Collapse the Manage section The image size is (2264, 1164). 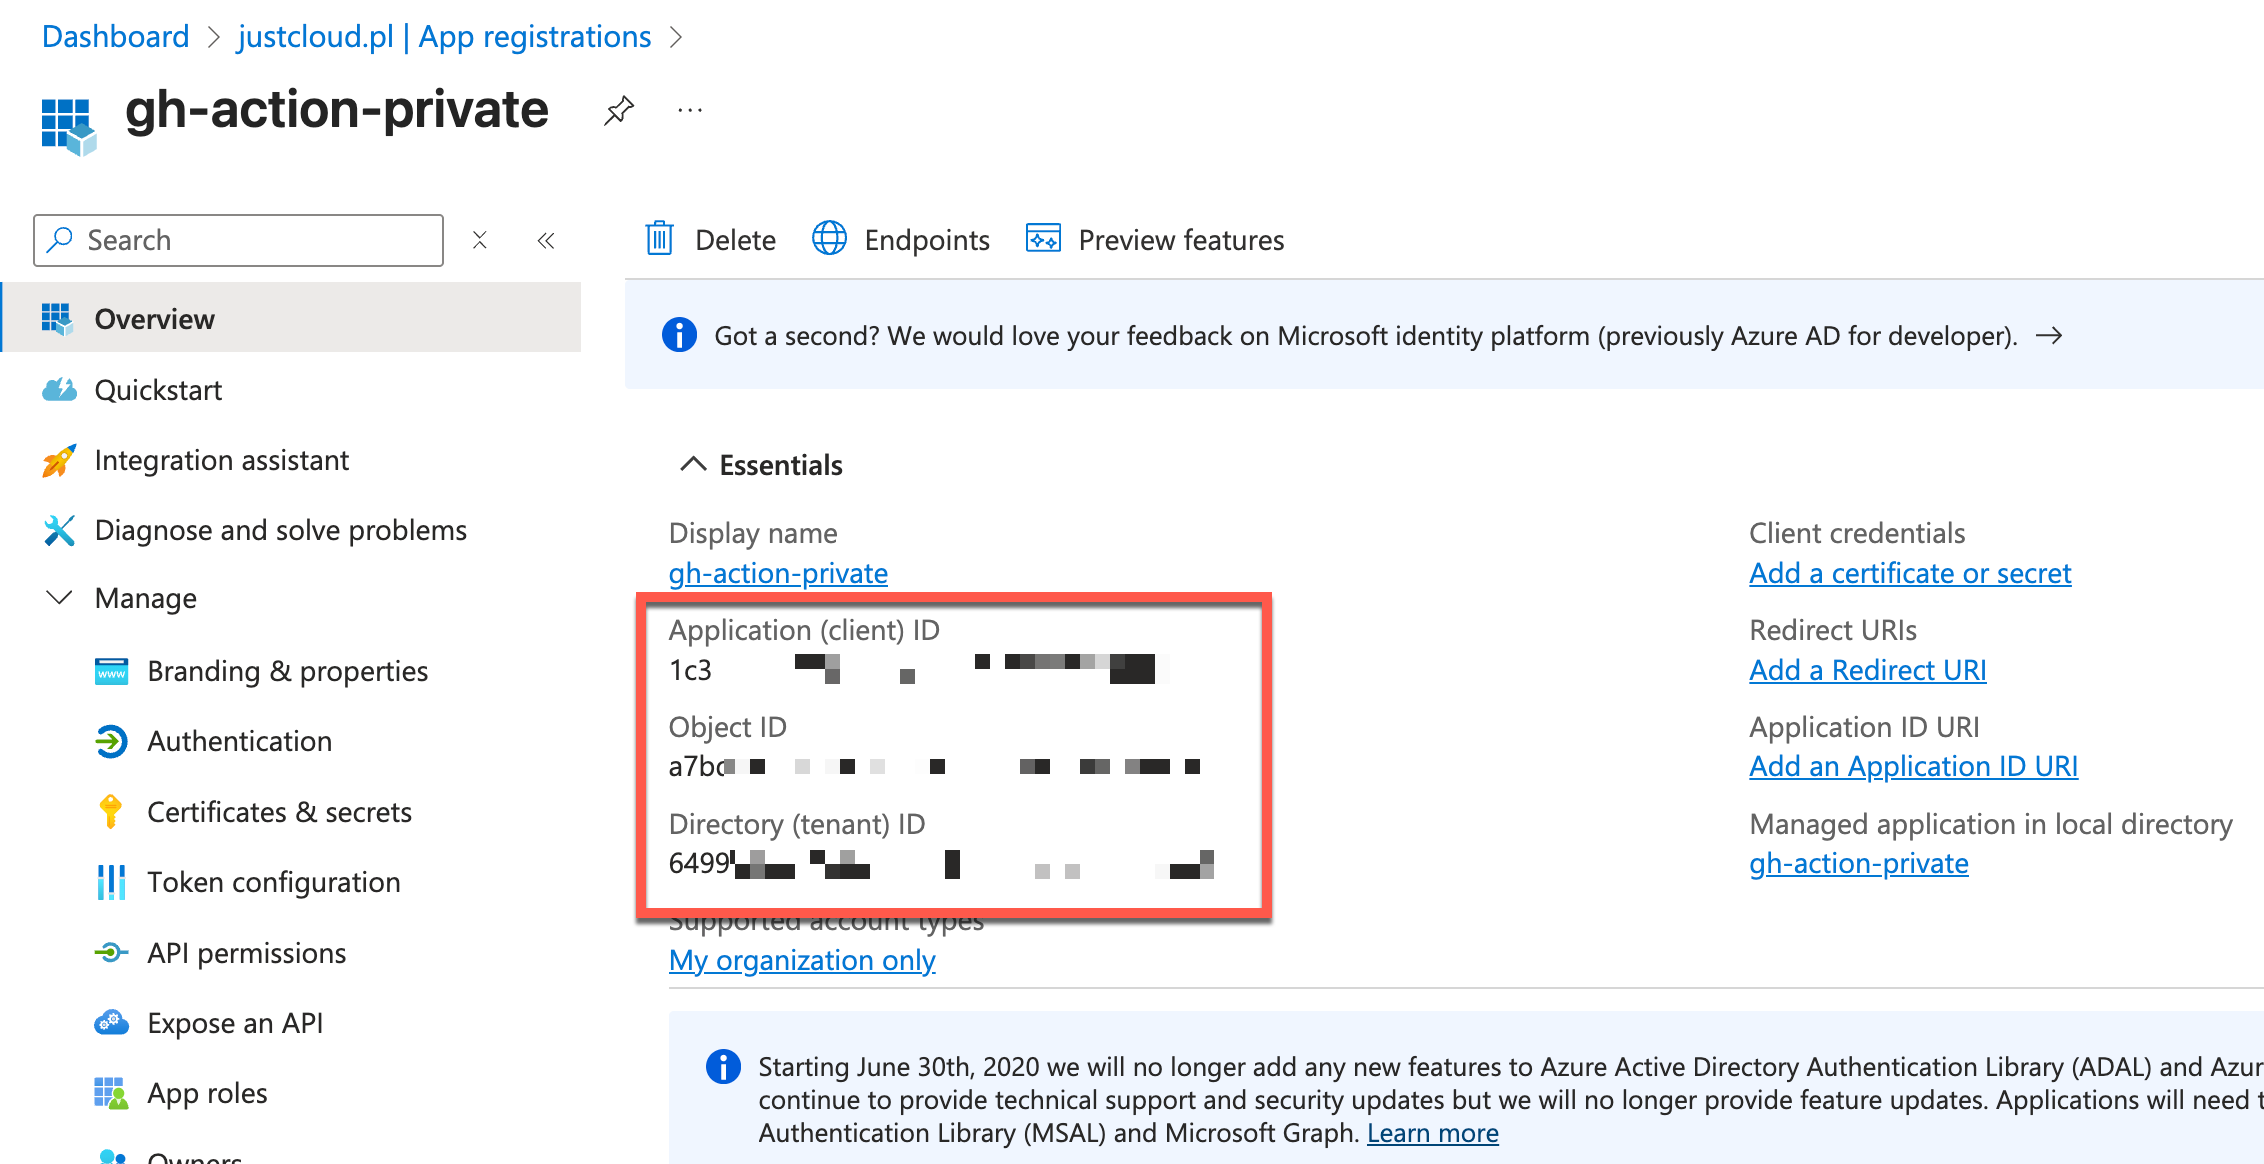pyautogui.click(x=59, y=598)
